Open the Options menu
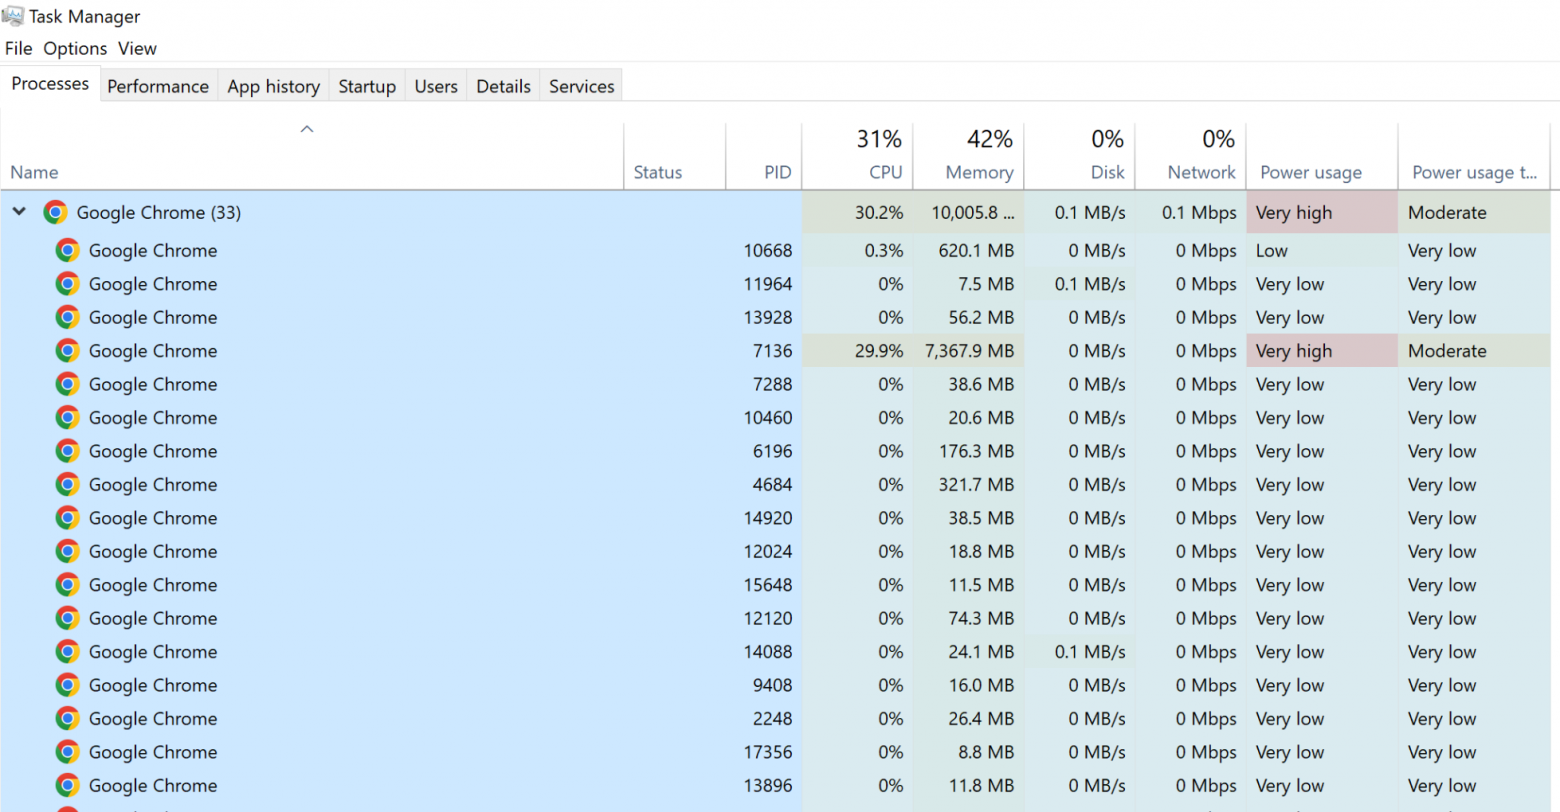Viewport: 1560px width, 812px height. click(x=75, y=48)
